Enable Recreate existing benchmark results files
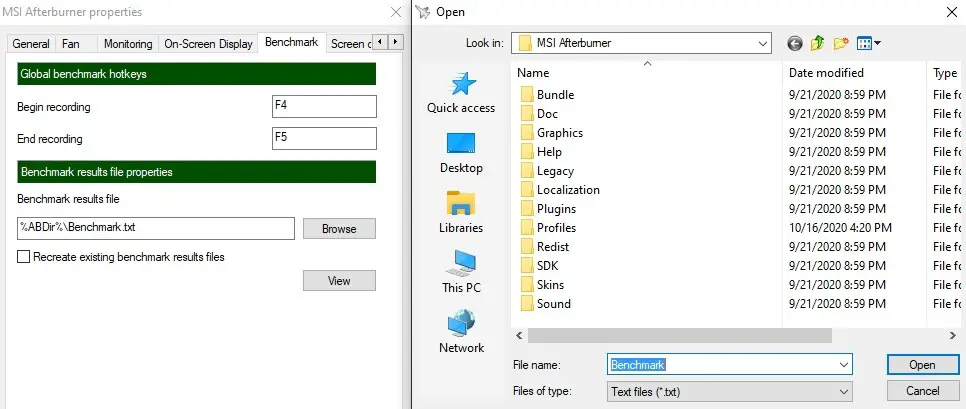Screen dimensions: 966x409 tap(23, 257)
